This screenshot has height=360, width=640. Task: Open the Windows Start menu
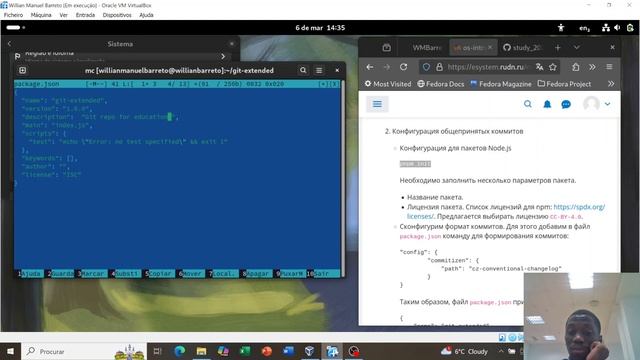10,351
